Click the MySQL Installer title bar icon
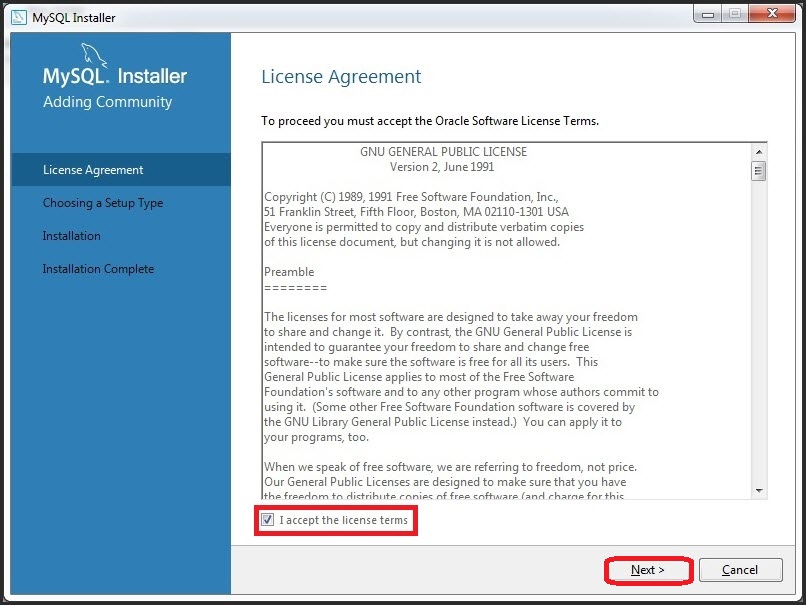The image size is (806, 605). (19, 17)
